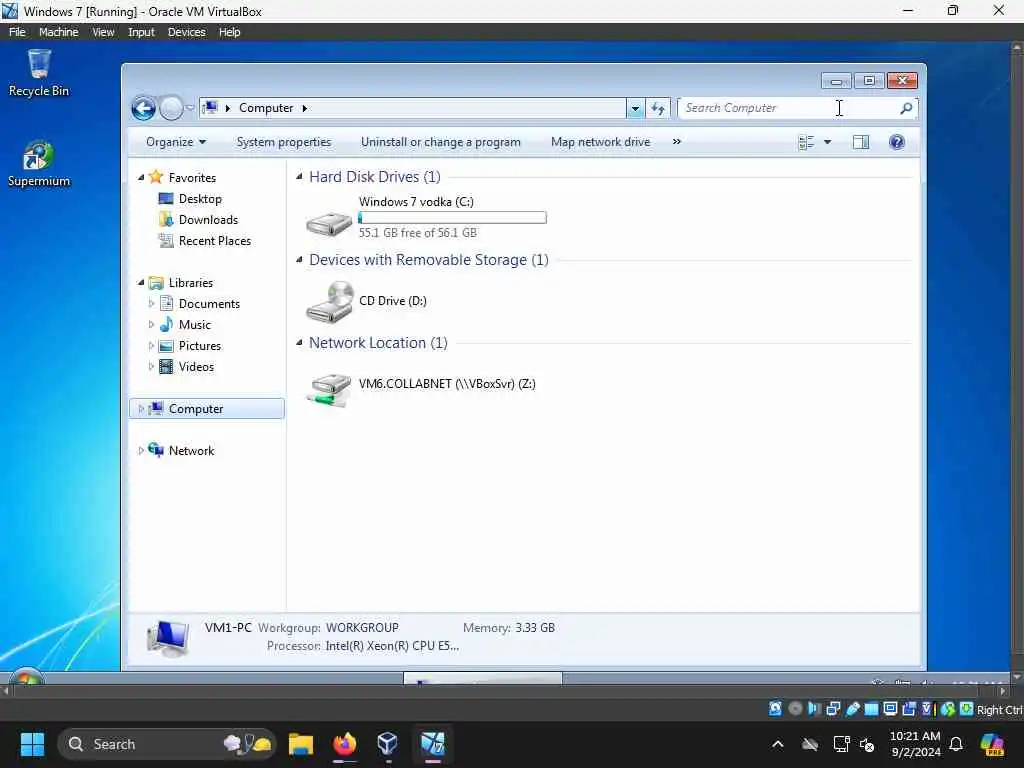Select the Supermium desktop shortcut

(39, 163)
